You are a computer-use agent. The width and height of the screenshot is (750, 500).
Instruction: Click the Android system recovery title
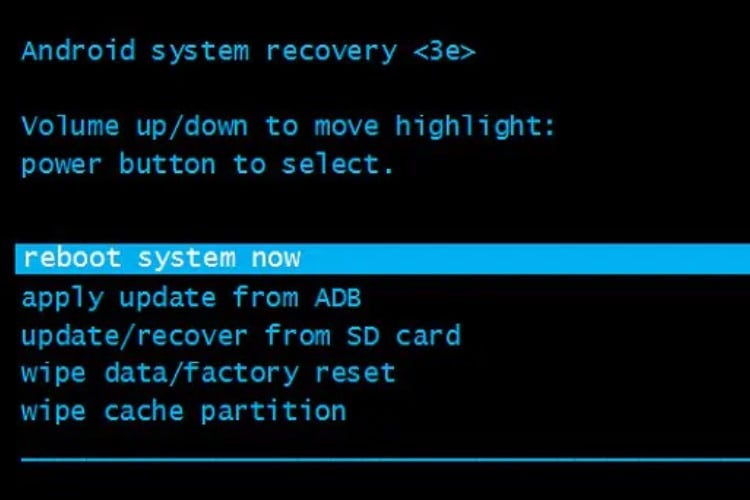coord(209,52)
